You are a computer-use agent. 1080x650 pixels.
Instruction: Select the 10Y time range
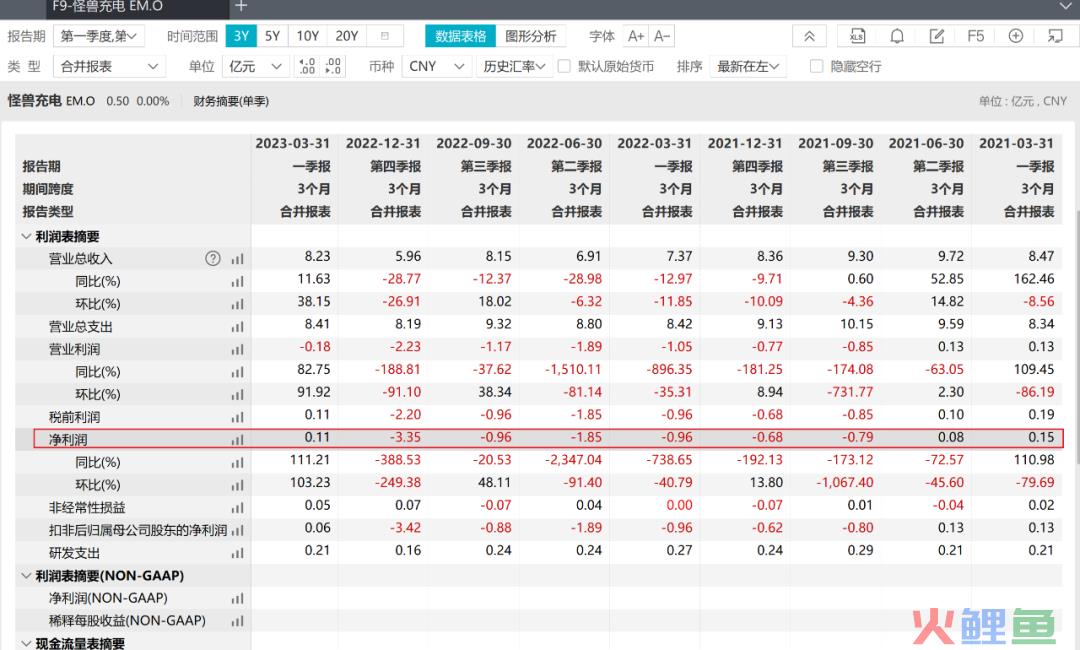click(307, 36)
